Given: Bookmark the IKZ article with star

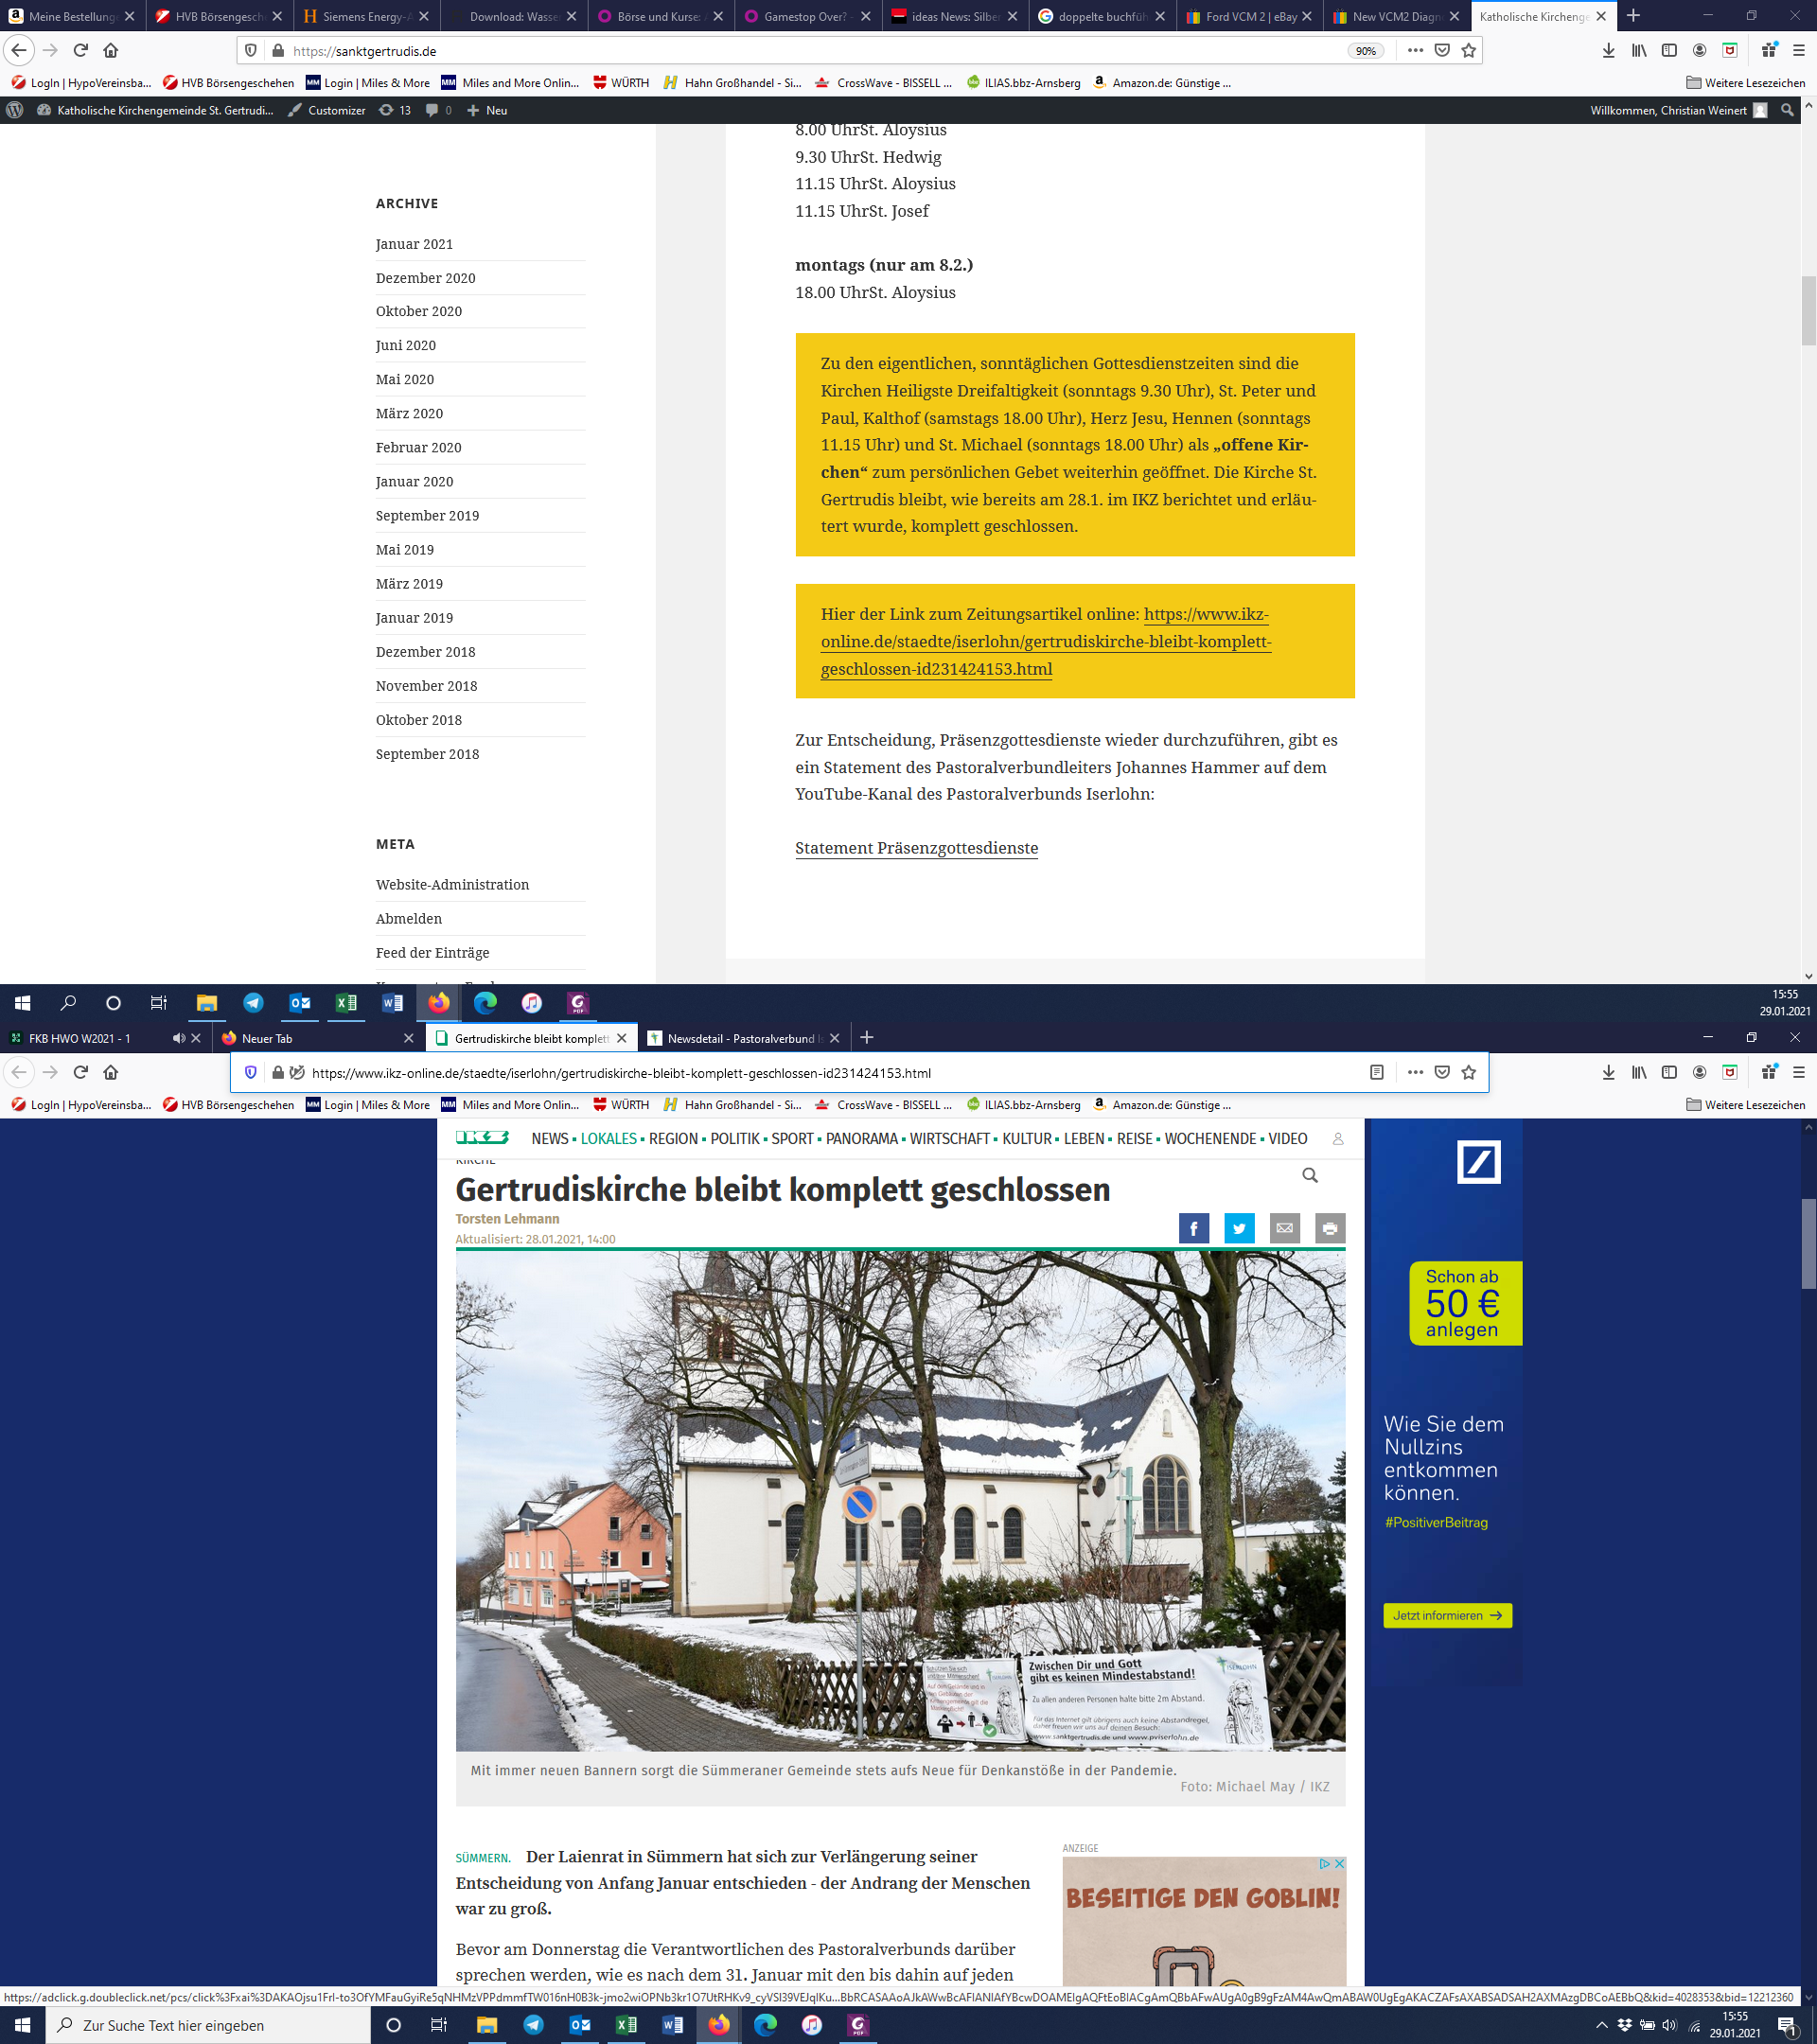Looking at the screenshot, I should click(x=1468, y=1072).
